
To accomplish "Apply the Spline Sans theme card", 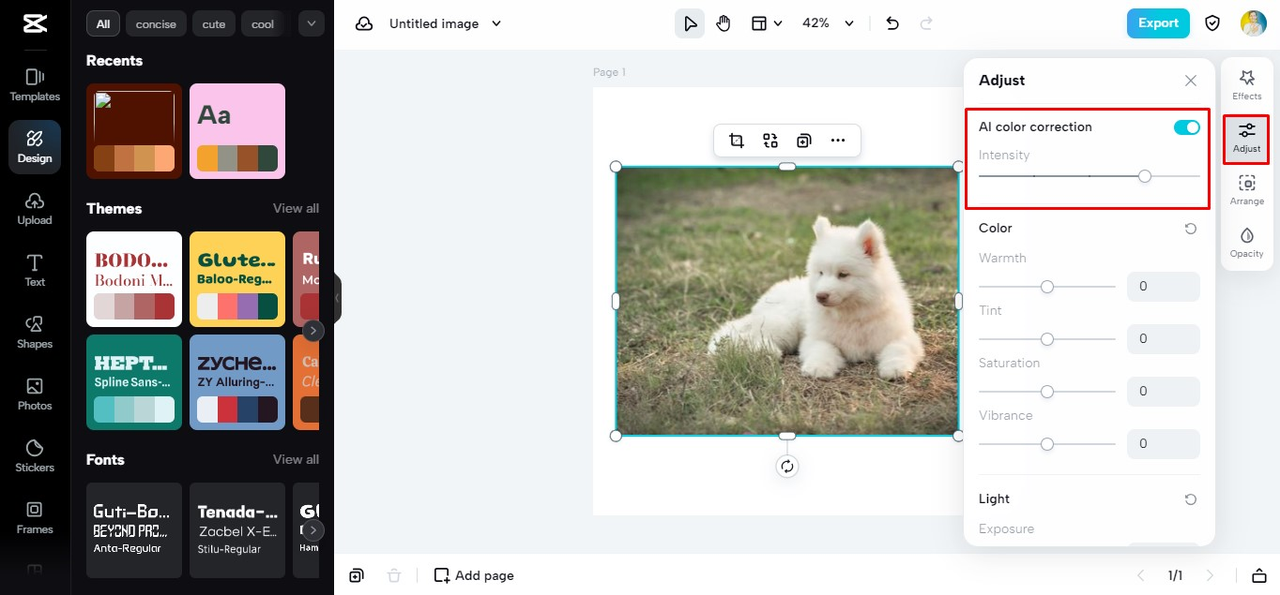I will click(x=134, y=382).
